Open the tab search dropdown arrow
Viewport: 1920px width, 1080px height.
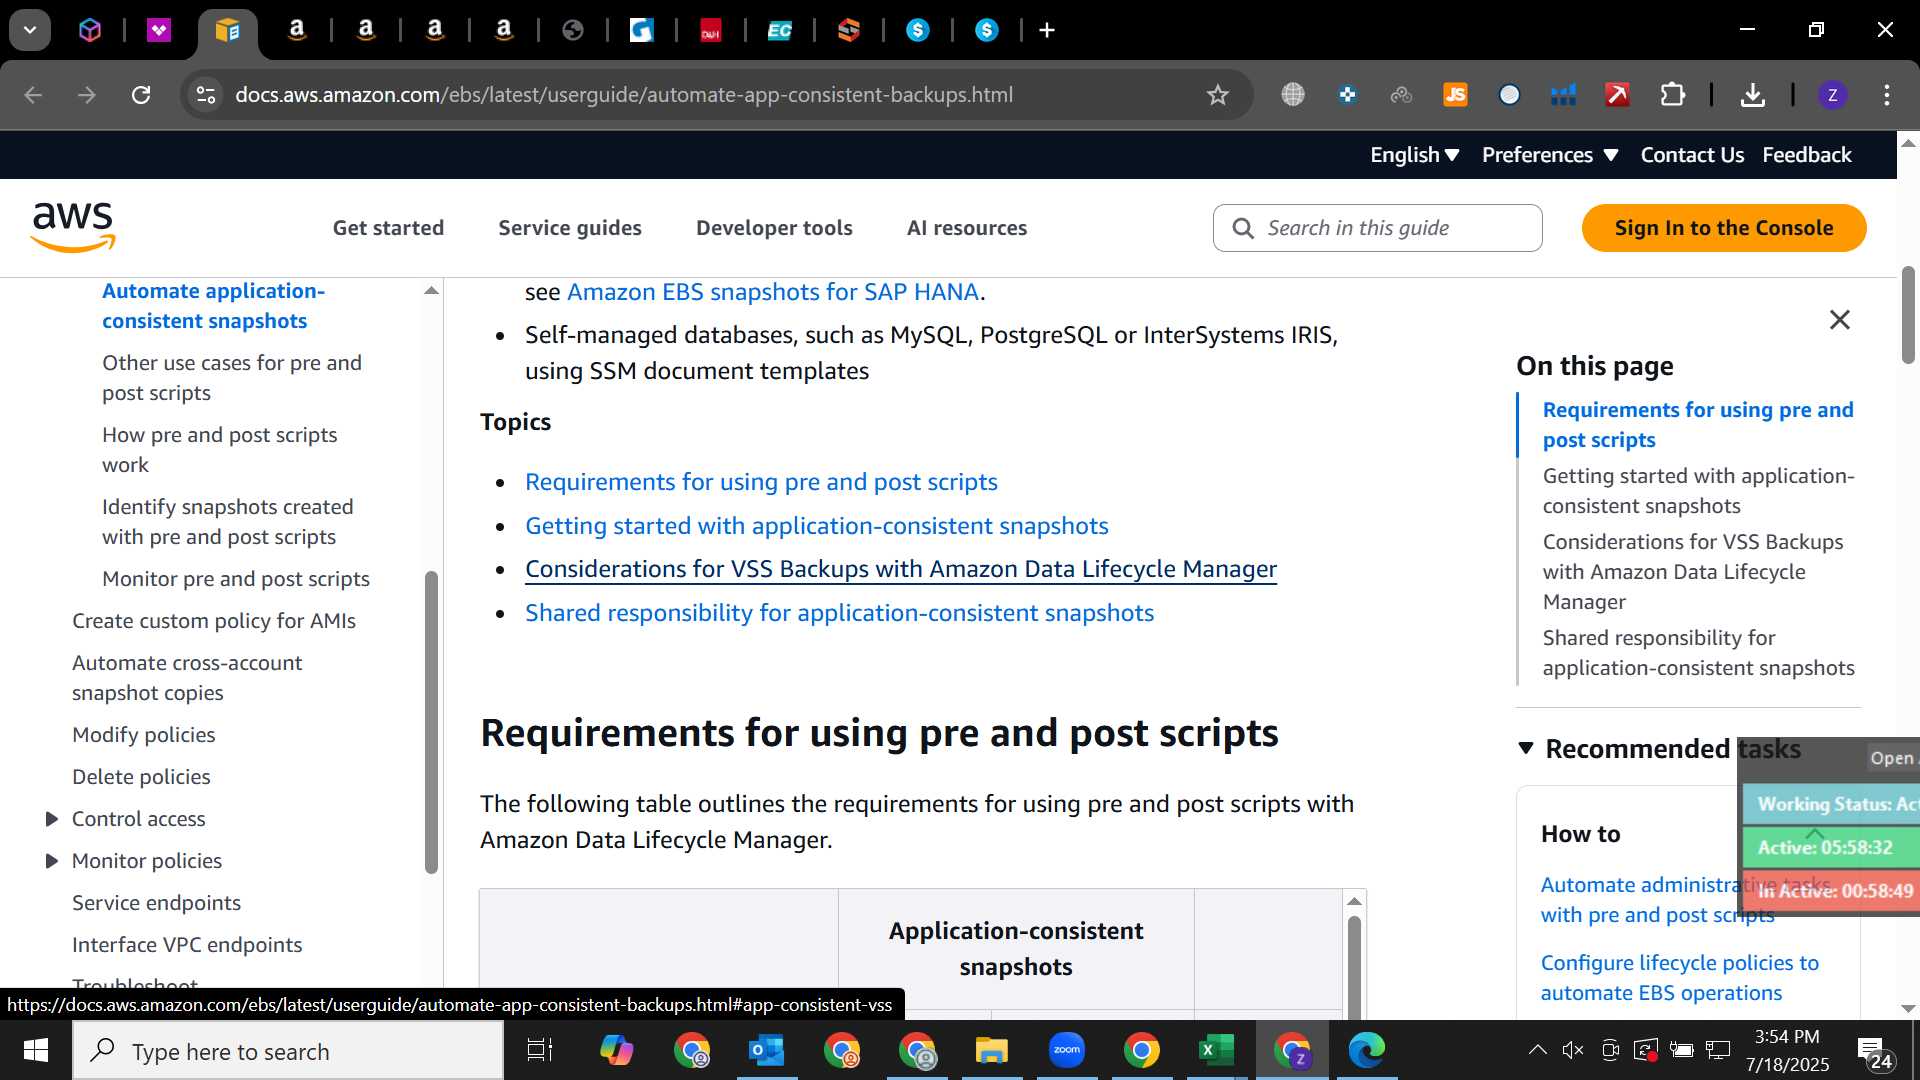[30, 30]
